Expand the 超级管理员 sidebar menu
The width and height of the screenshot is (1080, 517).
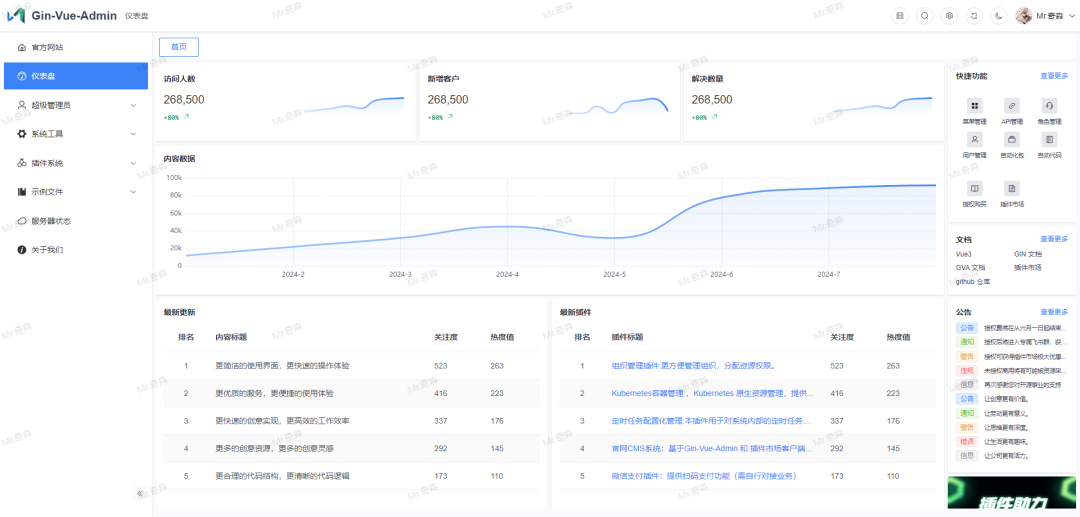[75, 105]
